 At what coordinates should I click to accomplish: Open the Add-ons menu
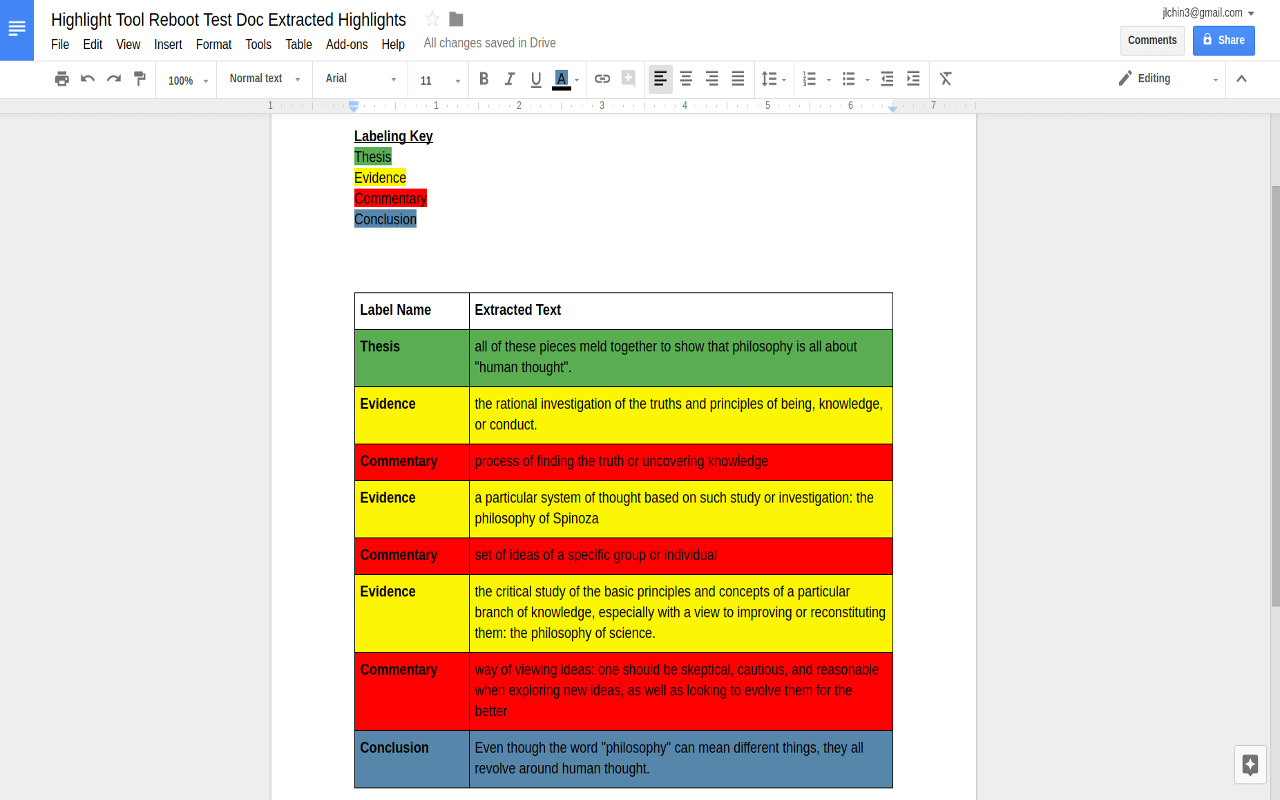346,44
